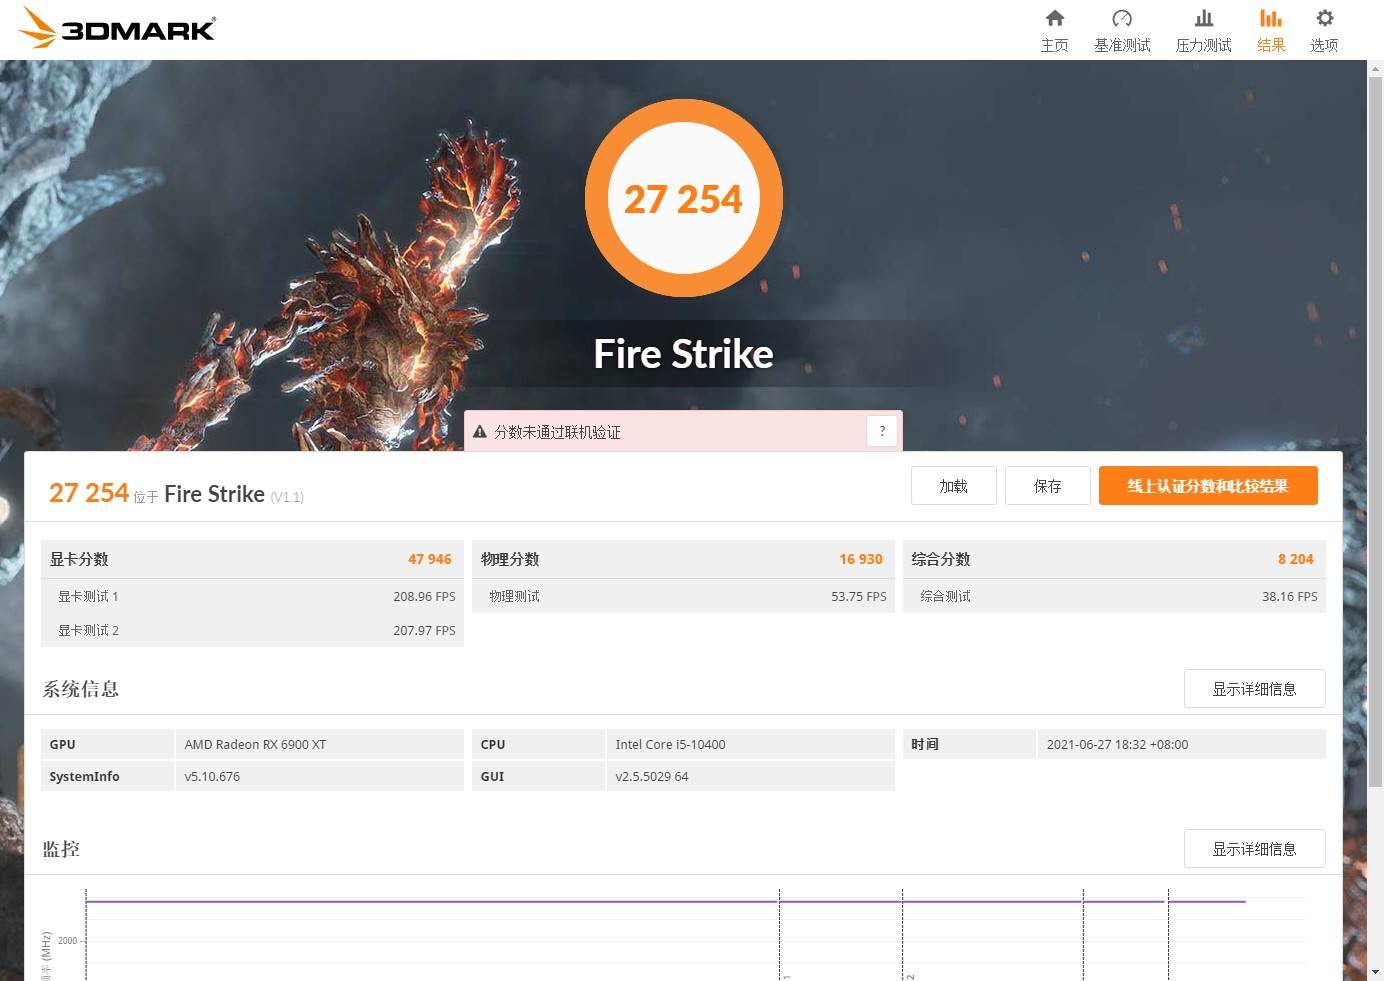
Task: Click the 物理分数 16 930 value
Action: tap(861, 559)
